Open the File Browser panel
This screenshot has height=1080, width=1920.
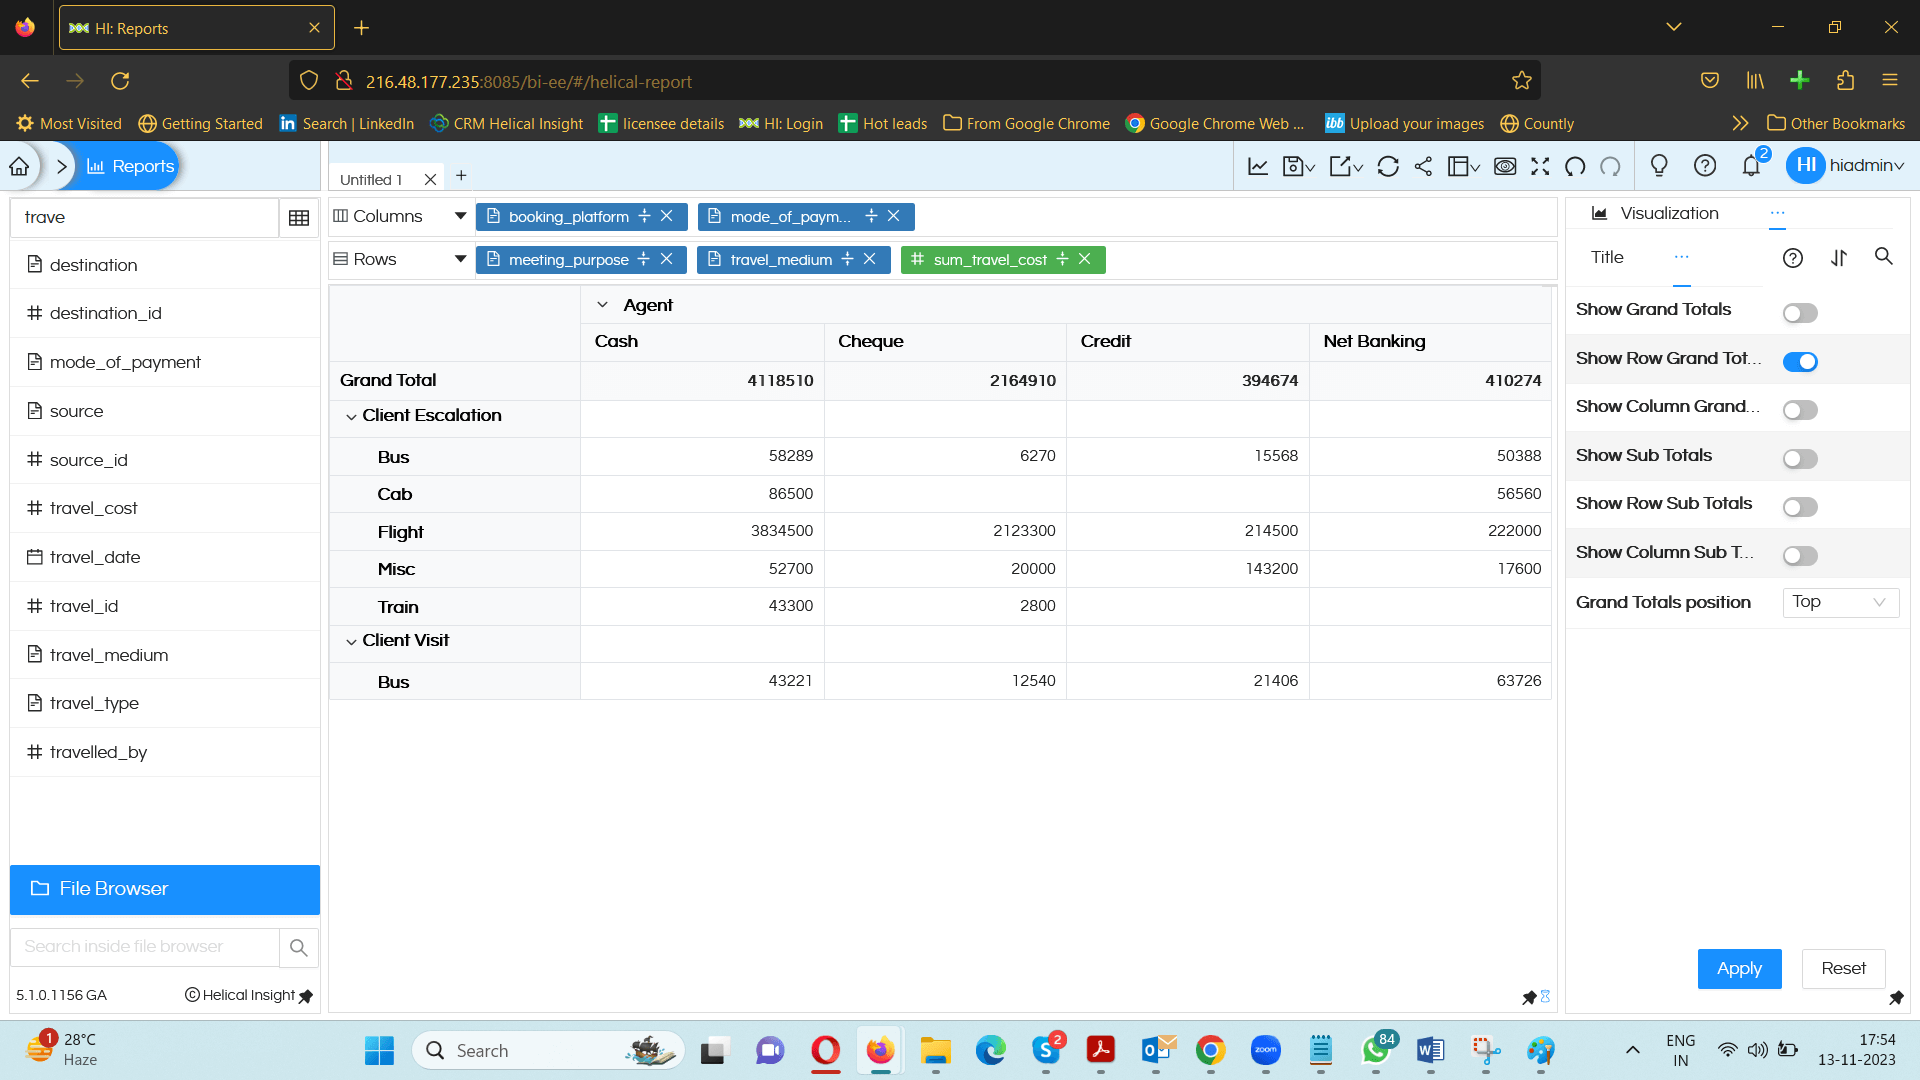pyautogui.click(x=165, y=889)
